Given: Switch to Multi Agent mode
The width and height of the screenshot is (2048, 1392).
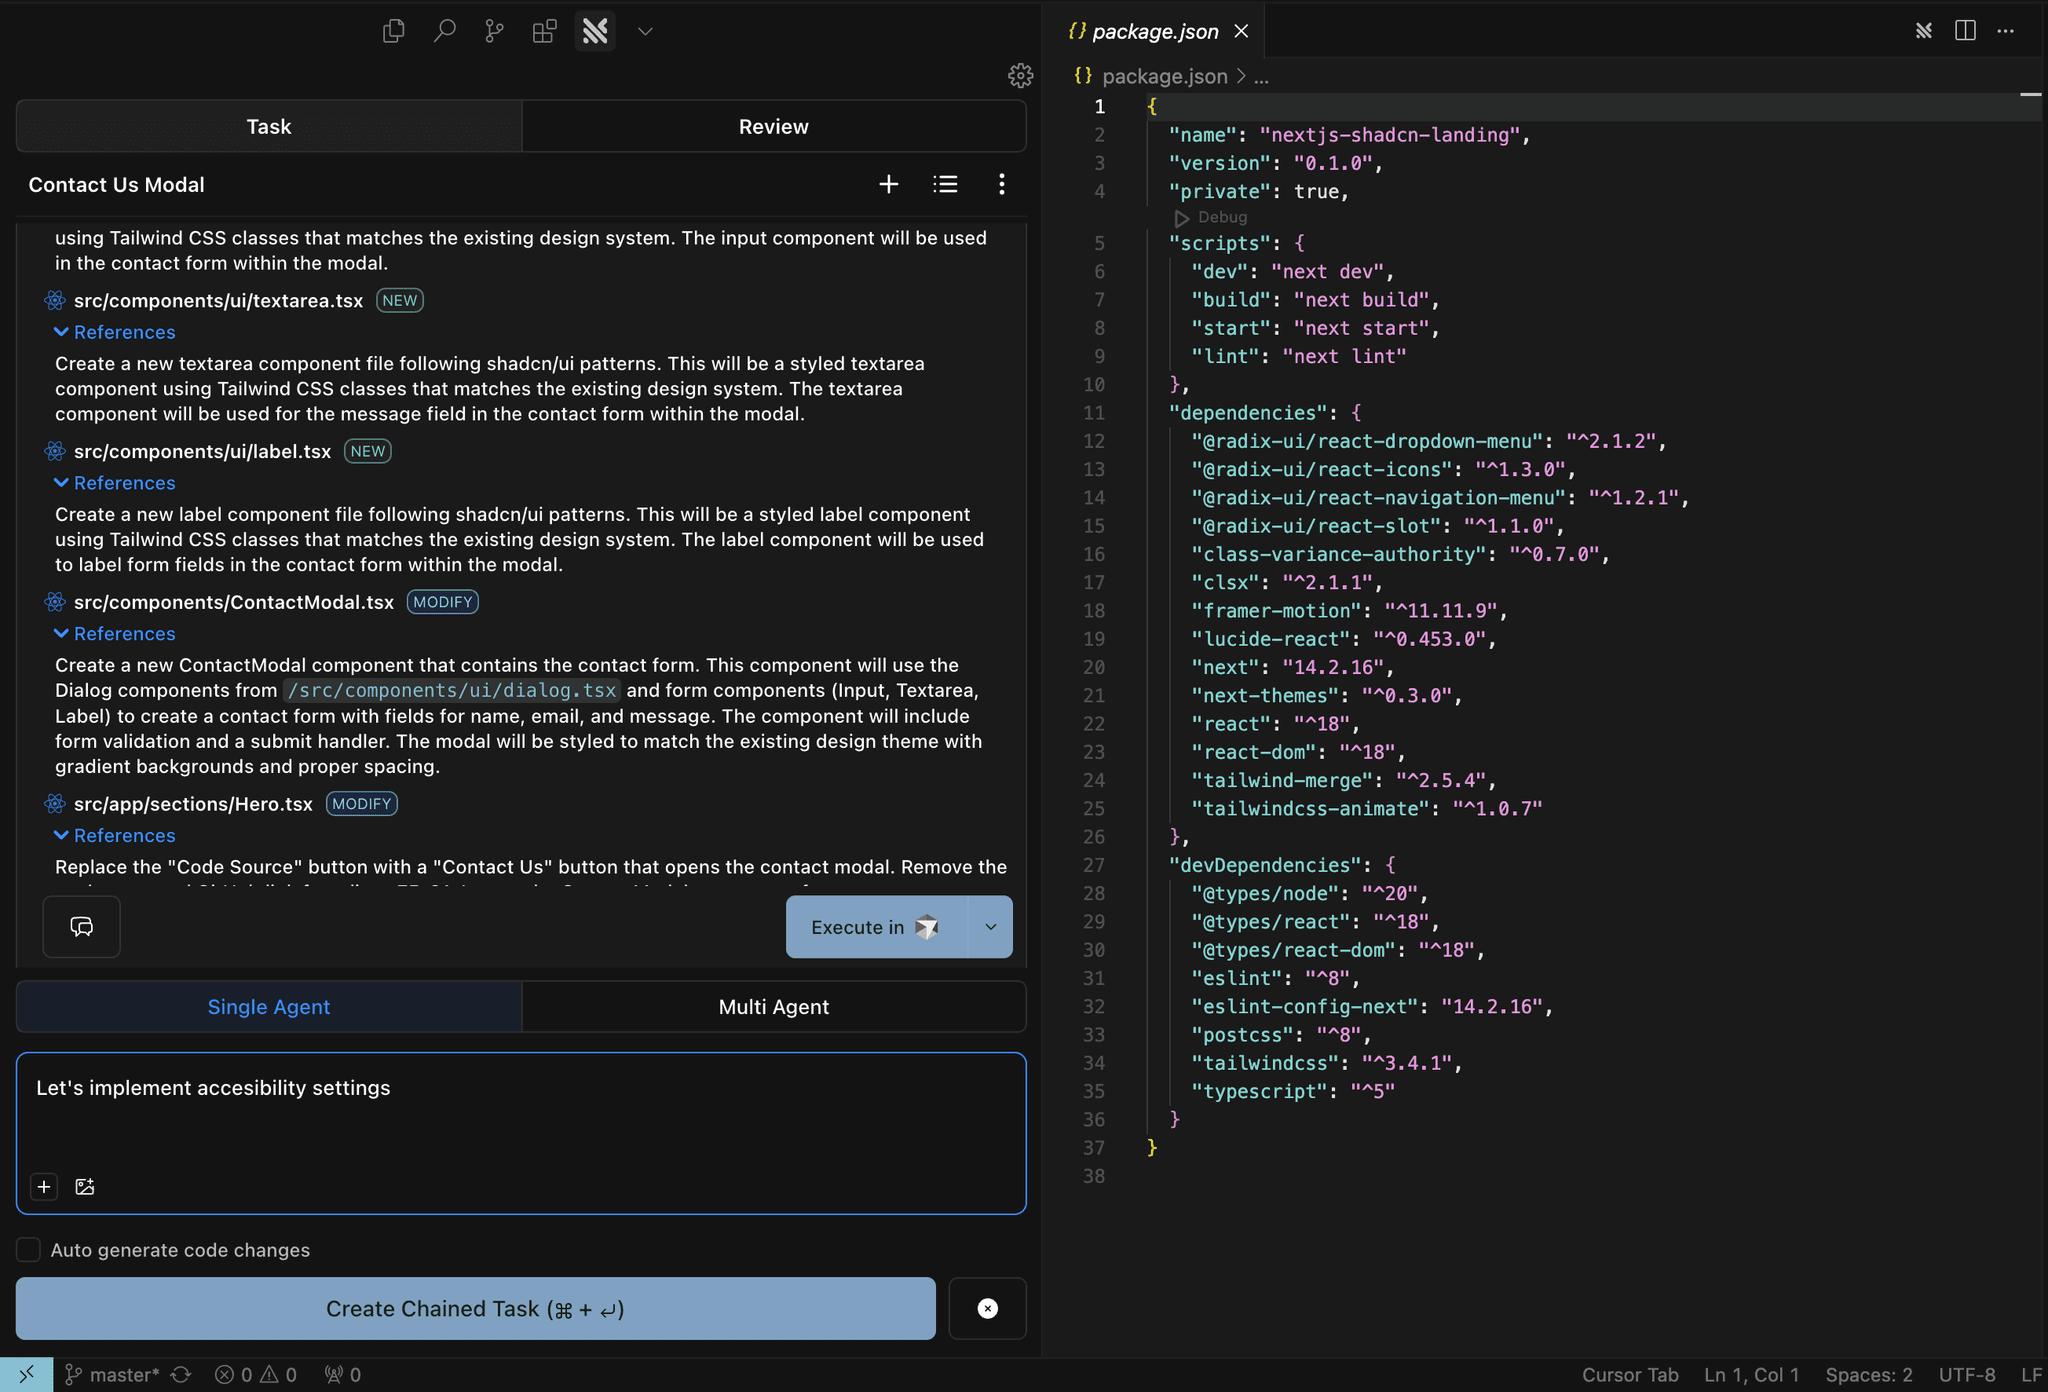Looking at the screenshot, I should click(x=773, y=1007).
